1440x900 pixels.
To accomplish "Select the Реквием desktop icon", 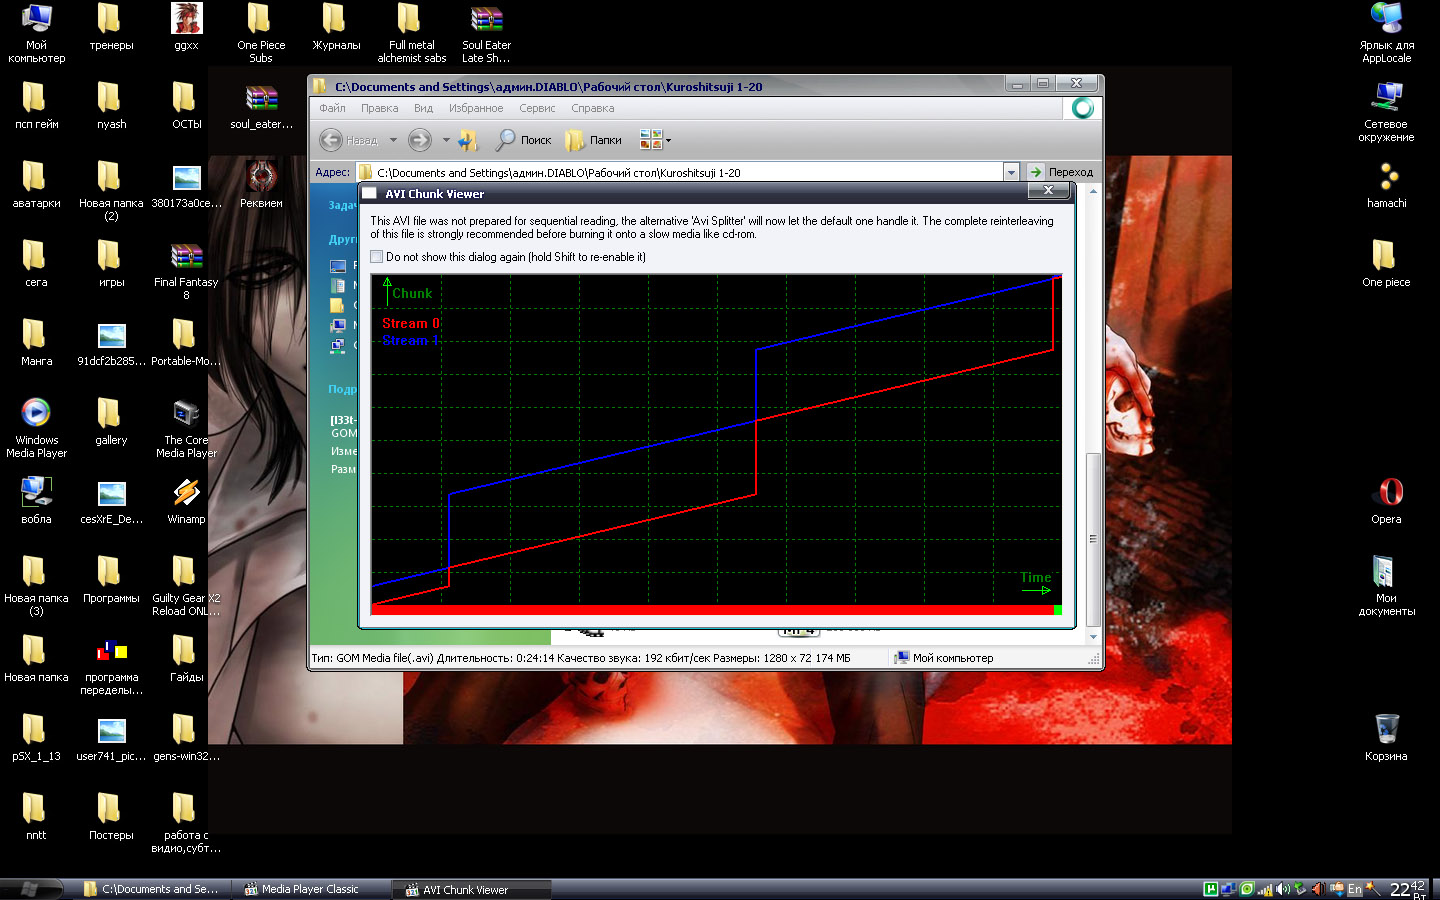I will (x=261, y=185).
